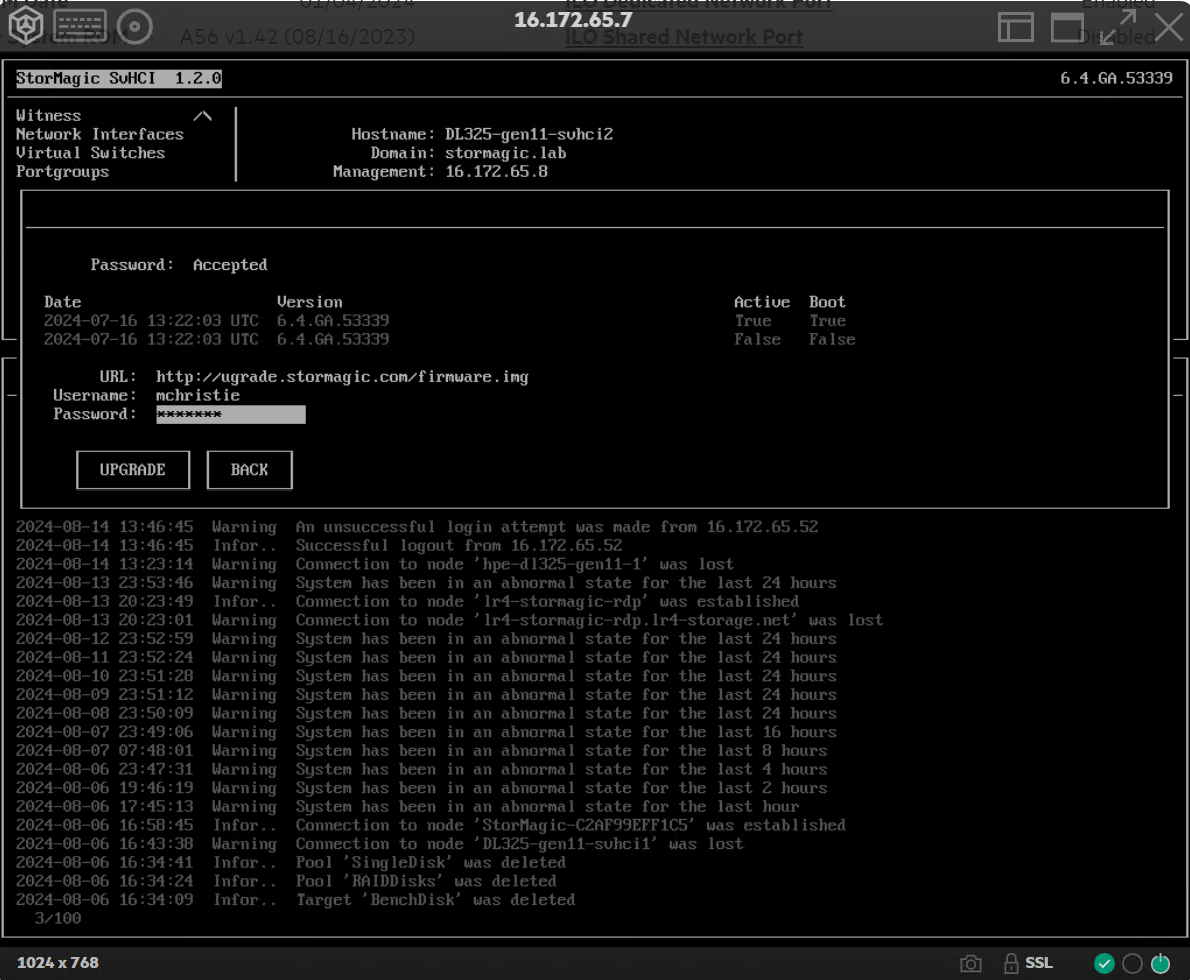Open the virtual media disc icon
Viewport: 1190px width, 980px height.
point(135,27)
